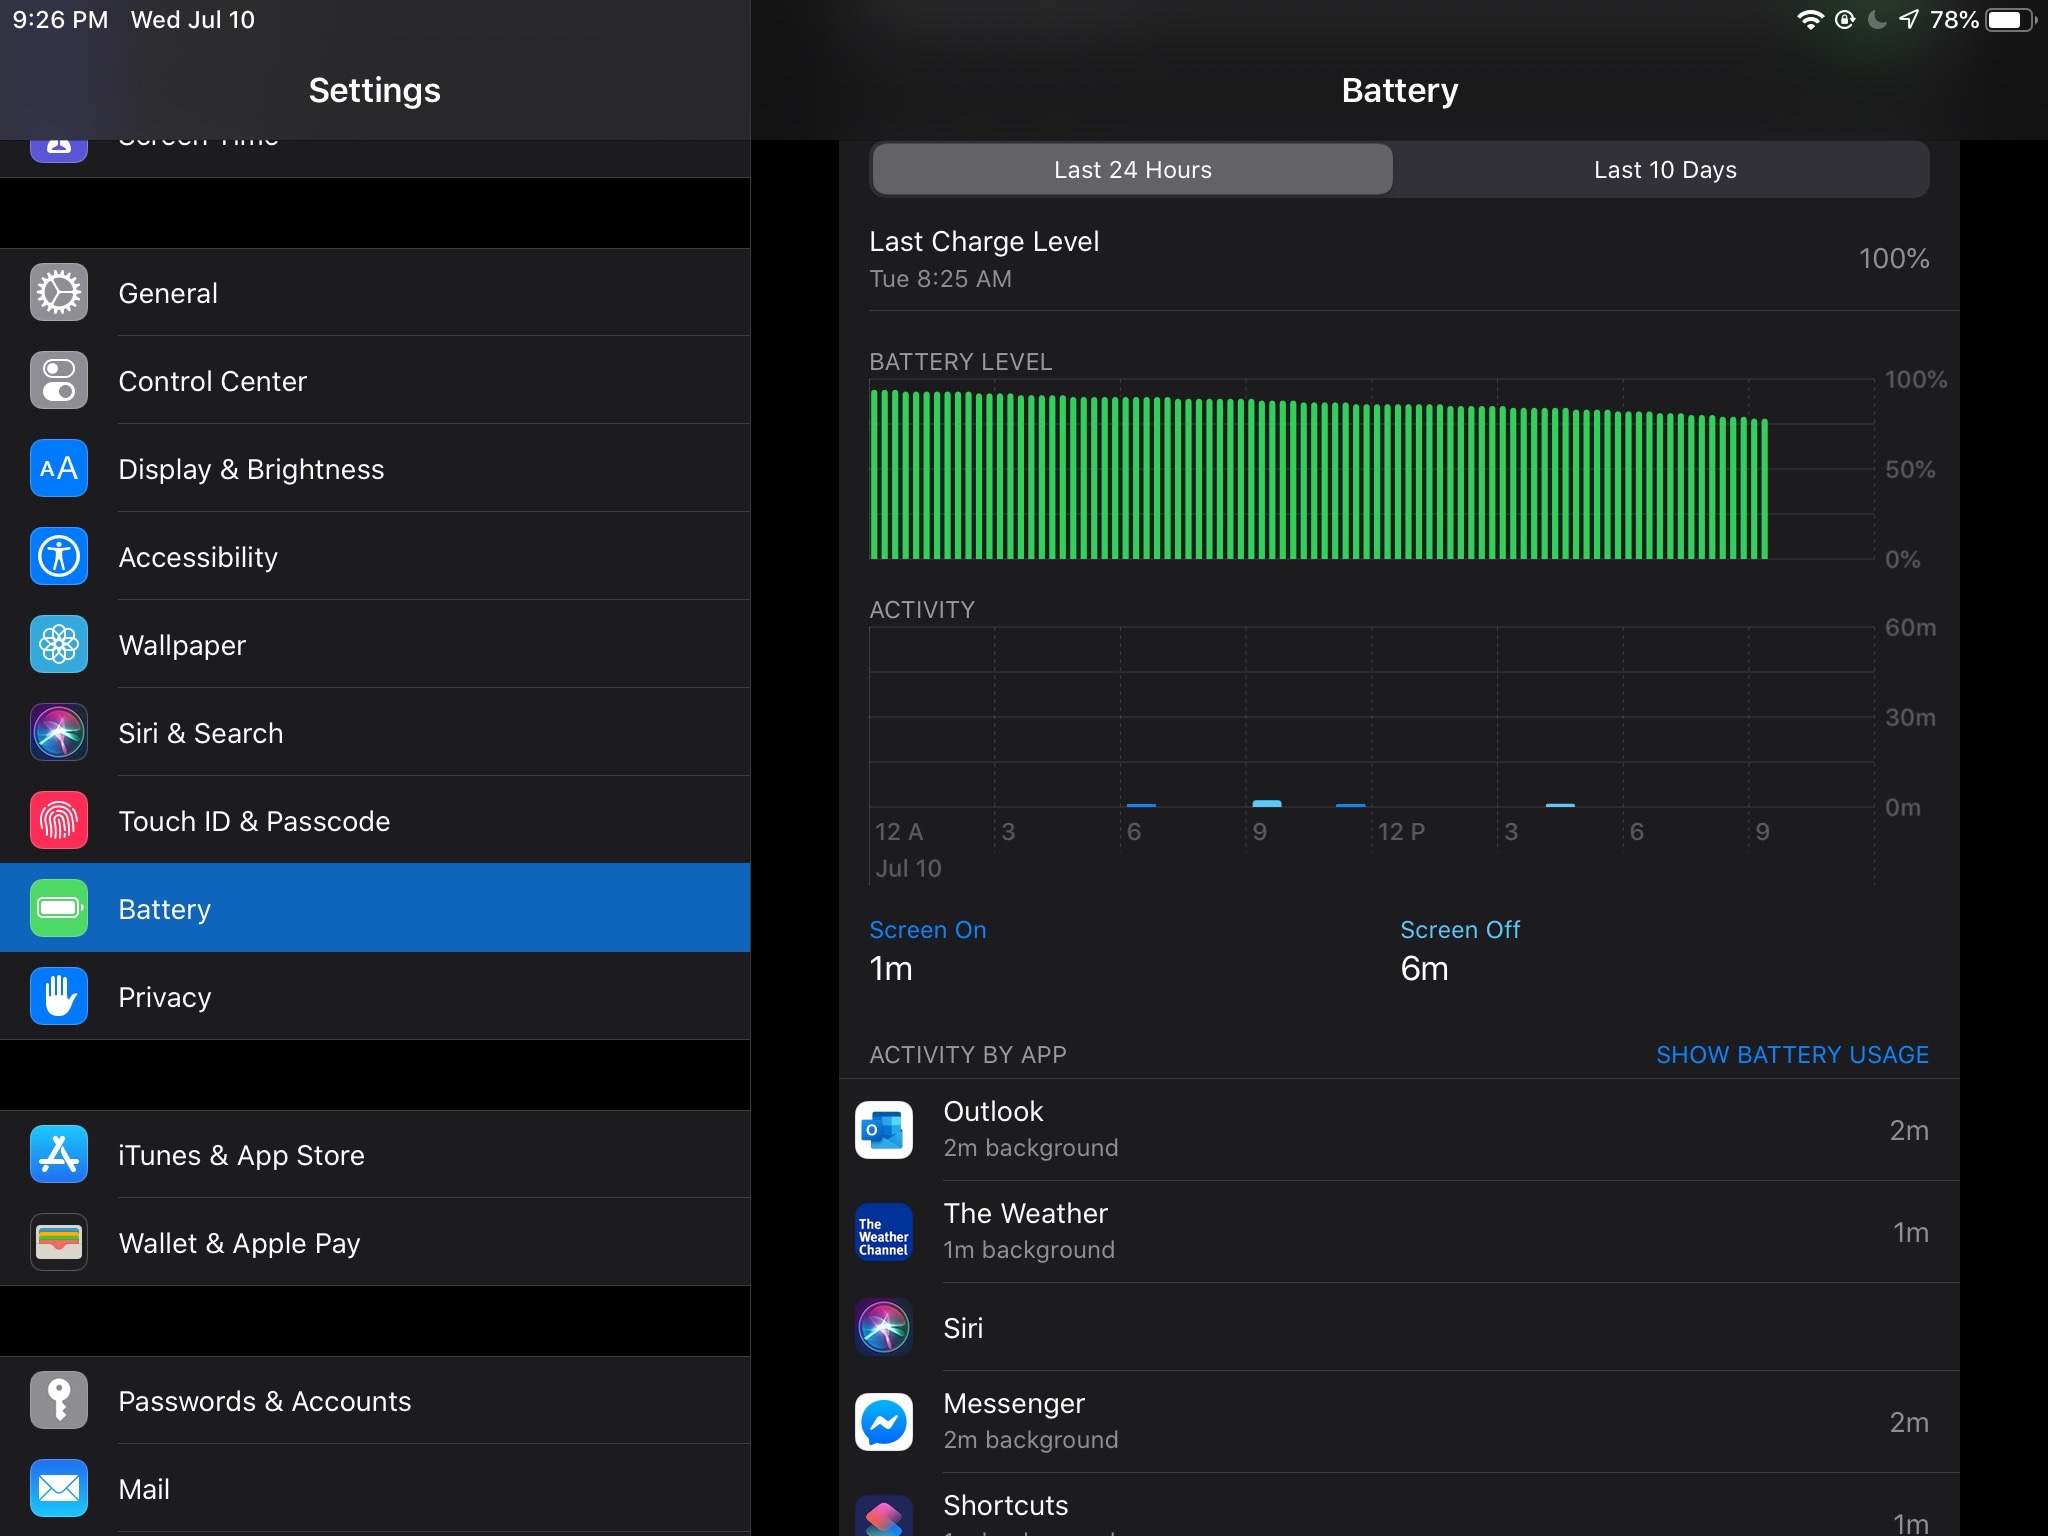
Task: Tap the Touch ID fingerprint icon
Action: [59, 821]
